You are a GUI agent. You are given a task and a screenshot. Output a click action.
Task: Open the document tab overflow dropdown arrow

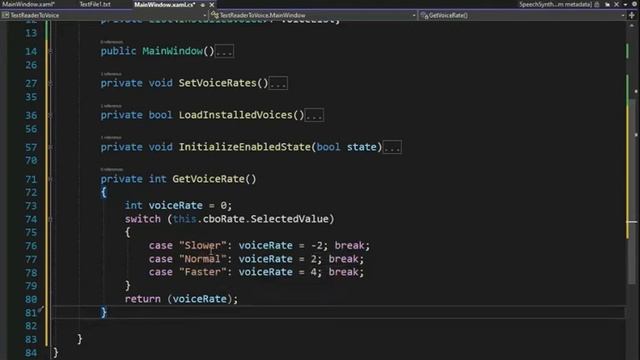pyautogui.click(x=625, y=4)
